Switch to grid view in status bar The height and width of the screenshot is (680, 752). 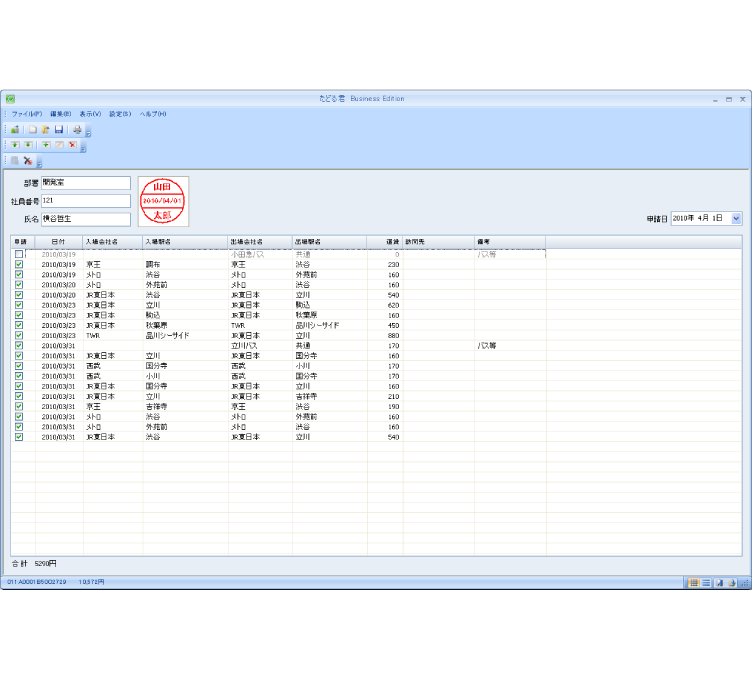(x=693, y=583)
